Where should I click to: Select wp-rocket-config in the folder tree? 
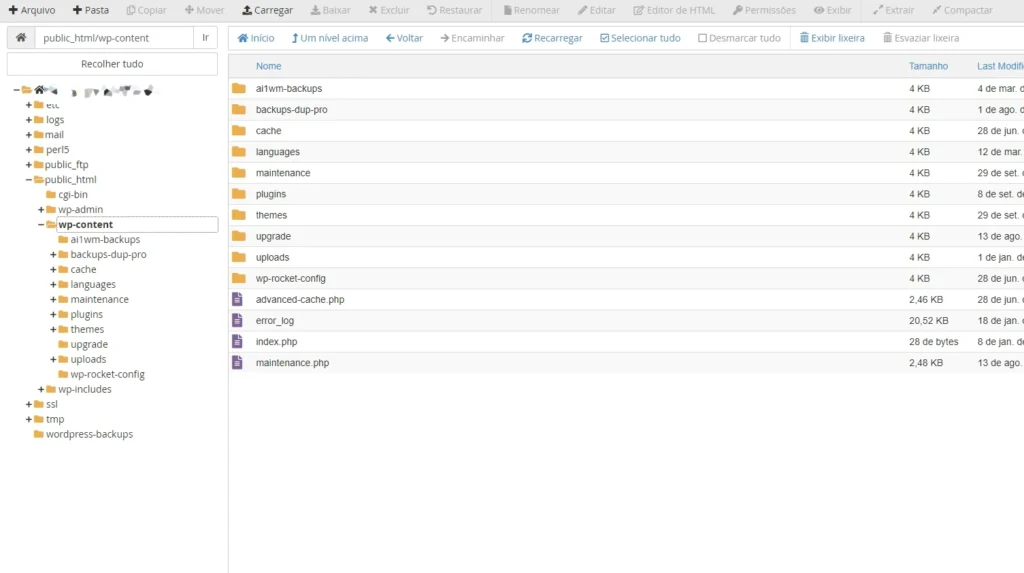(108, 374)
